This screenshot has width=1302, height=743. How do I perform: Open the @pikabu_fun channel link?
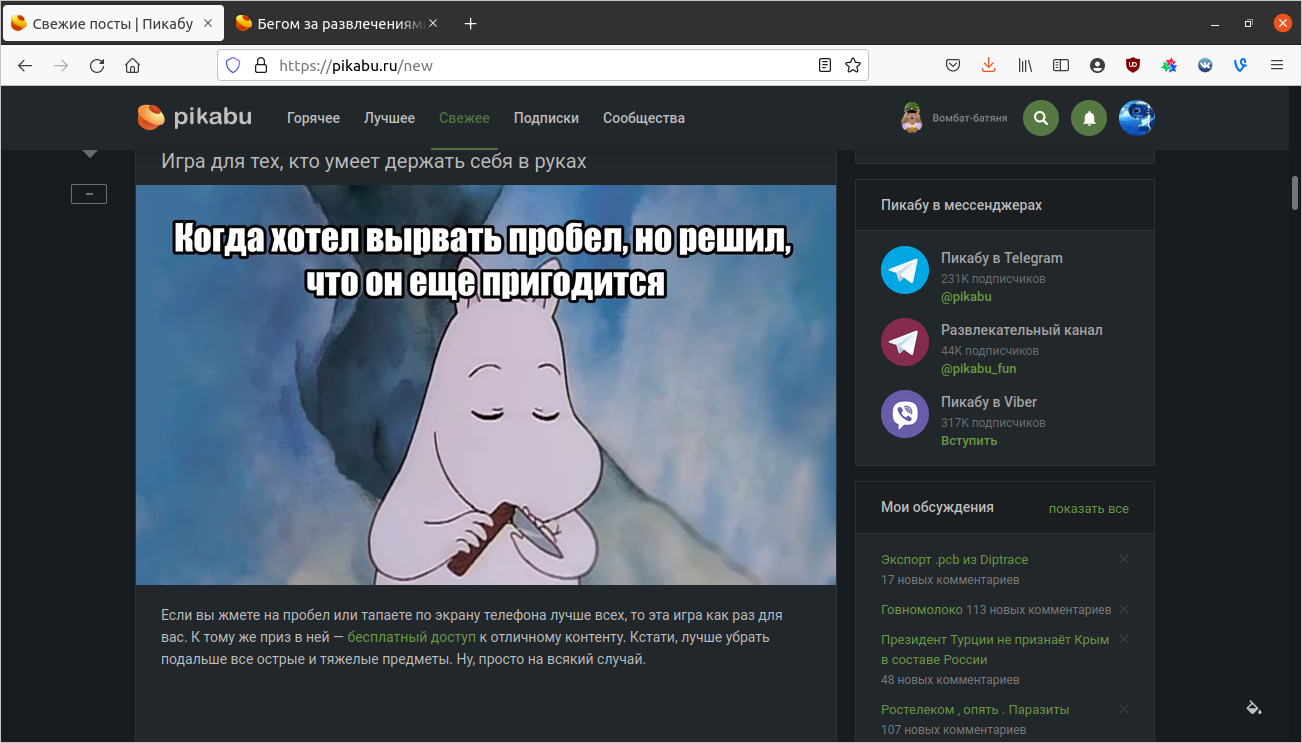click(x=978, y=369)
